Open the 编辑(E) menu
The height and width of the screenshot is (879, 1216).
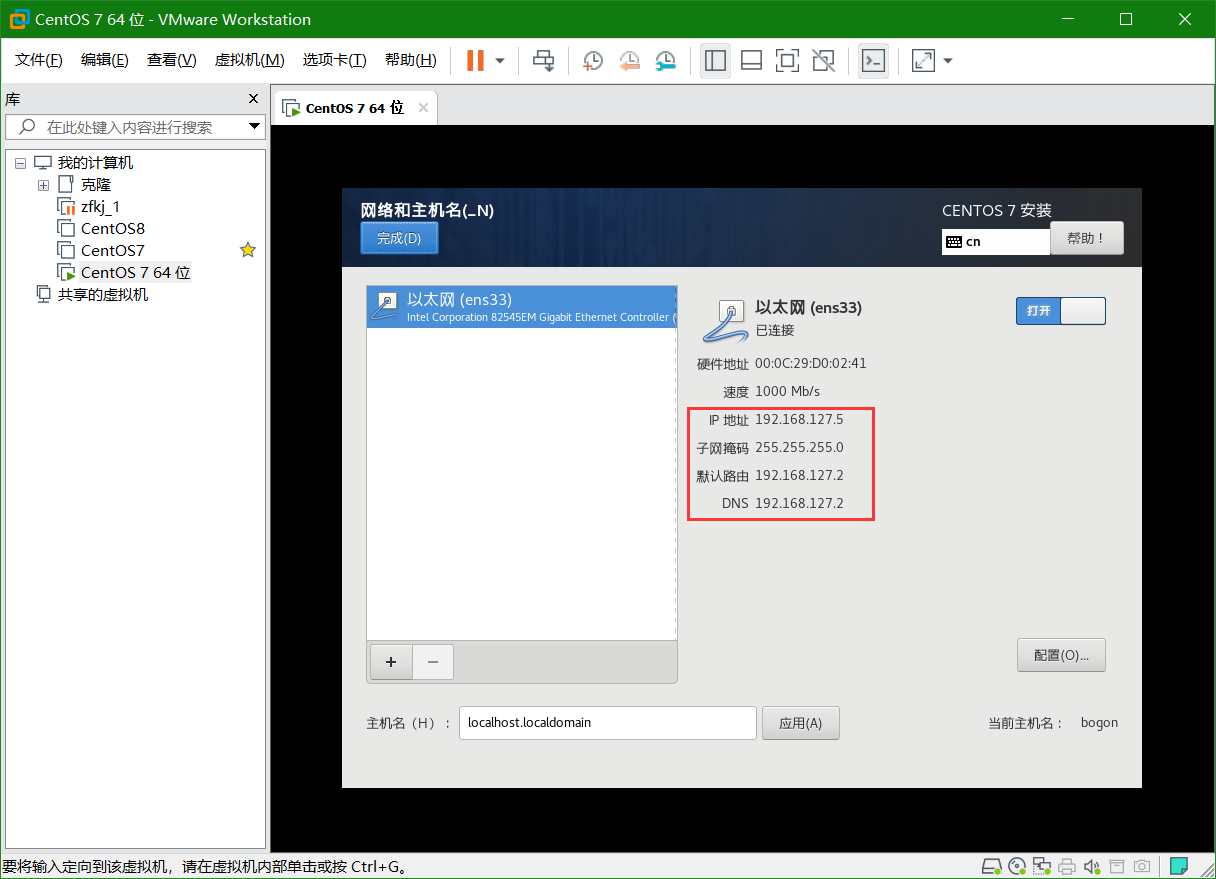click(x=105, y=60)
